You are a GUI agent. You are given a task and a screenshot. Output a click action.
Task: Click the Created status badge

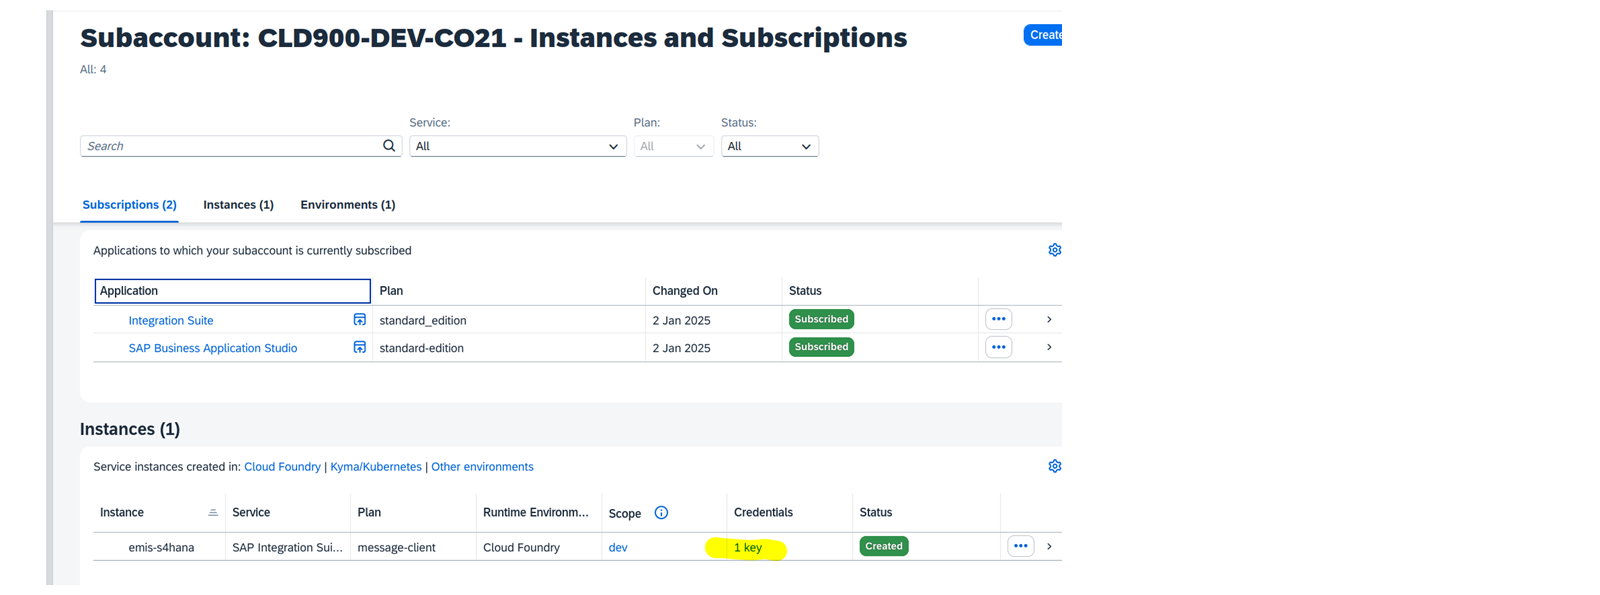(884, 546)
